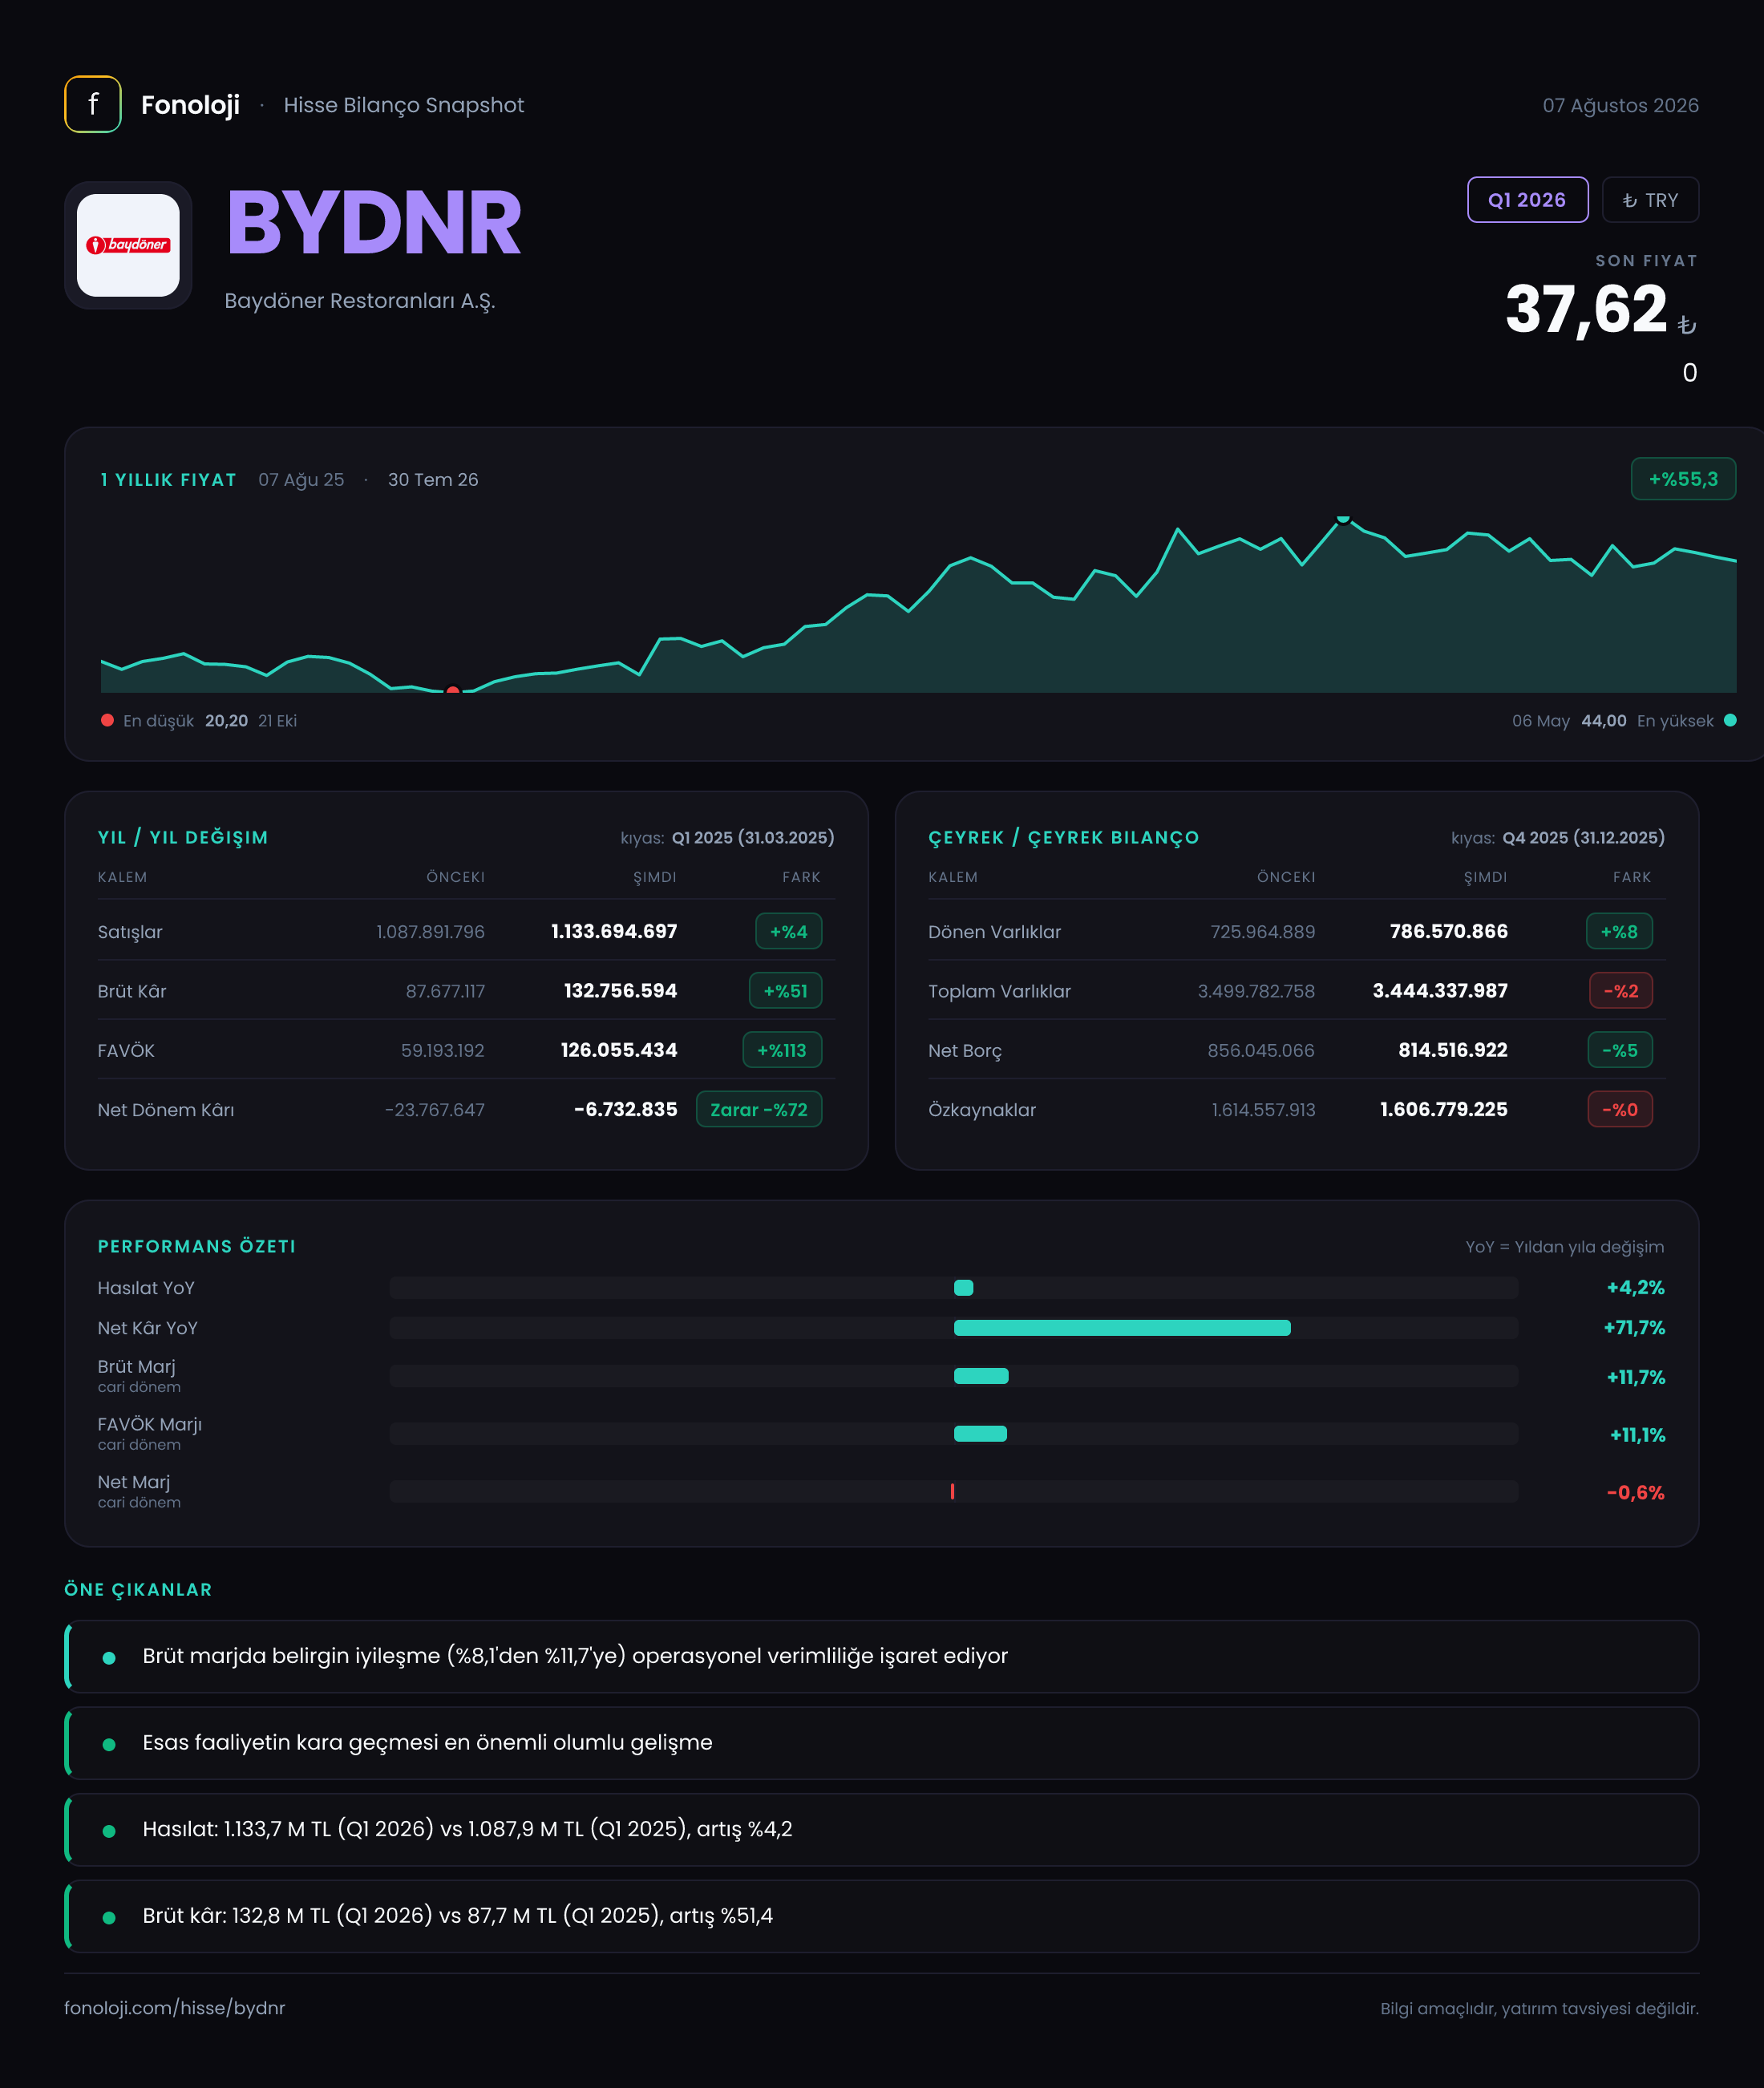
Task: Click the FAVÖK +%113 badge
Action: pos(782,1050)
